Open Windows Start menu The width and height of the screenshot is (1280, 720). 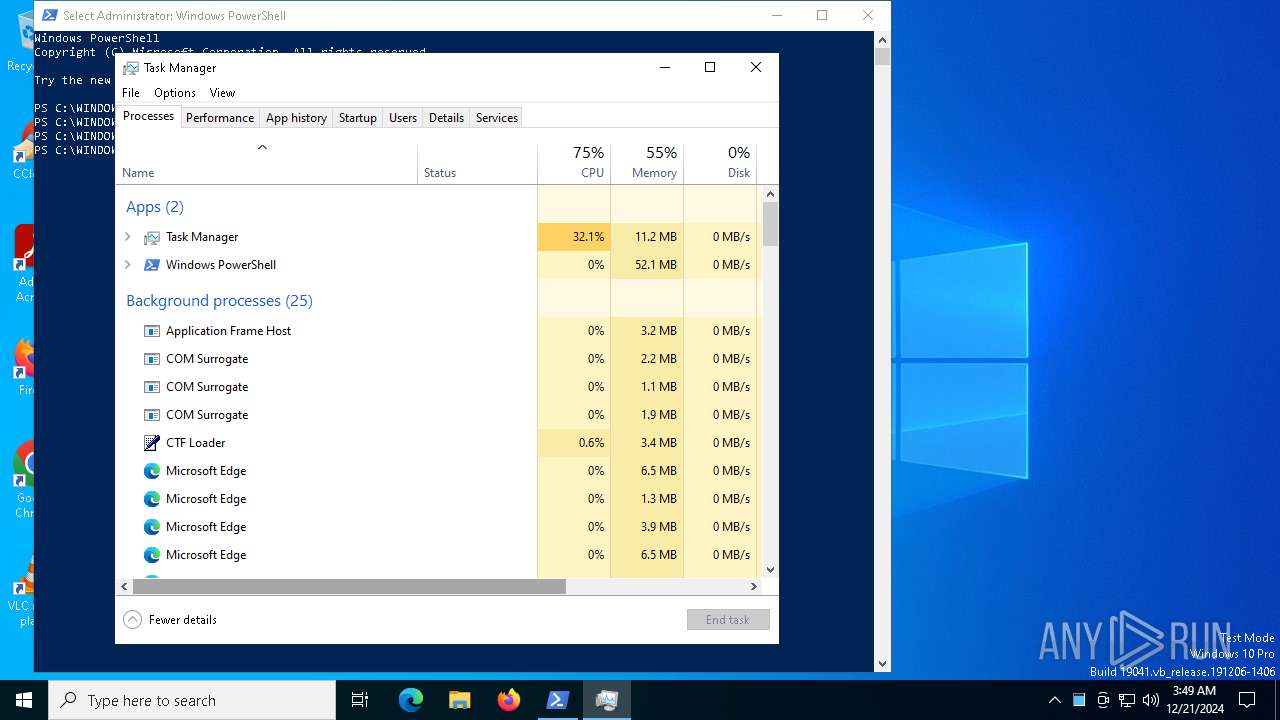pos(24,700)
